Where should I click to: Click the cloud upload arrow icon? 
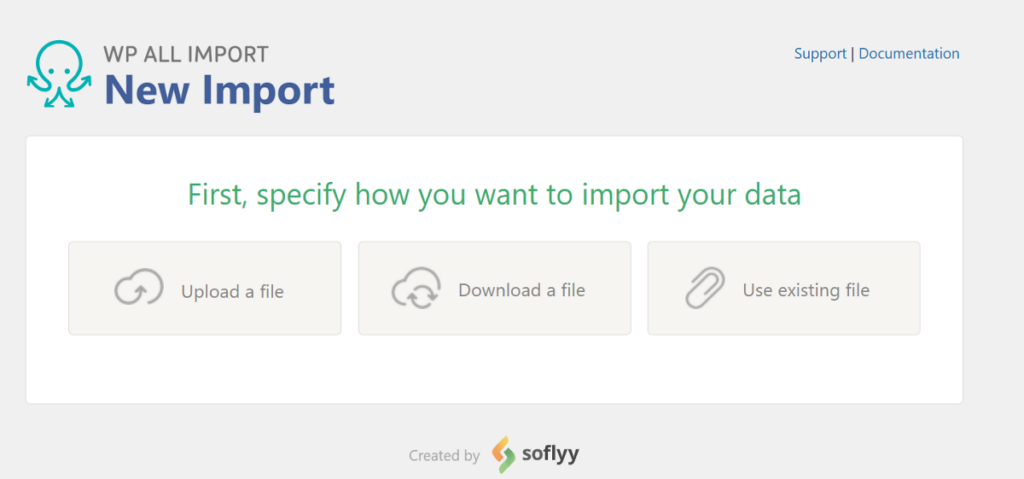(x=132, y=289)
